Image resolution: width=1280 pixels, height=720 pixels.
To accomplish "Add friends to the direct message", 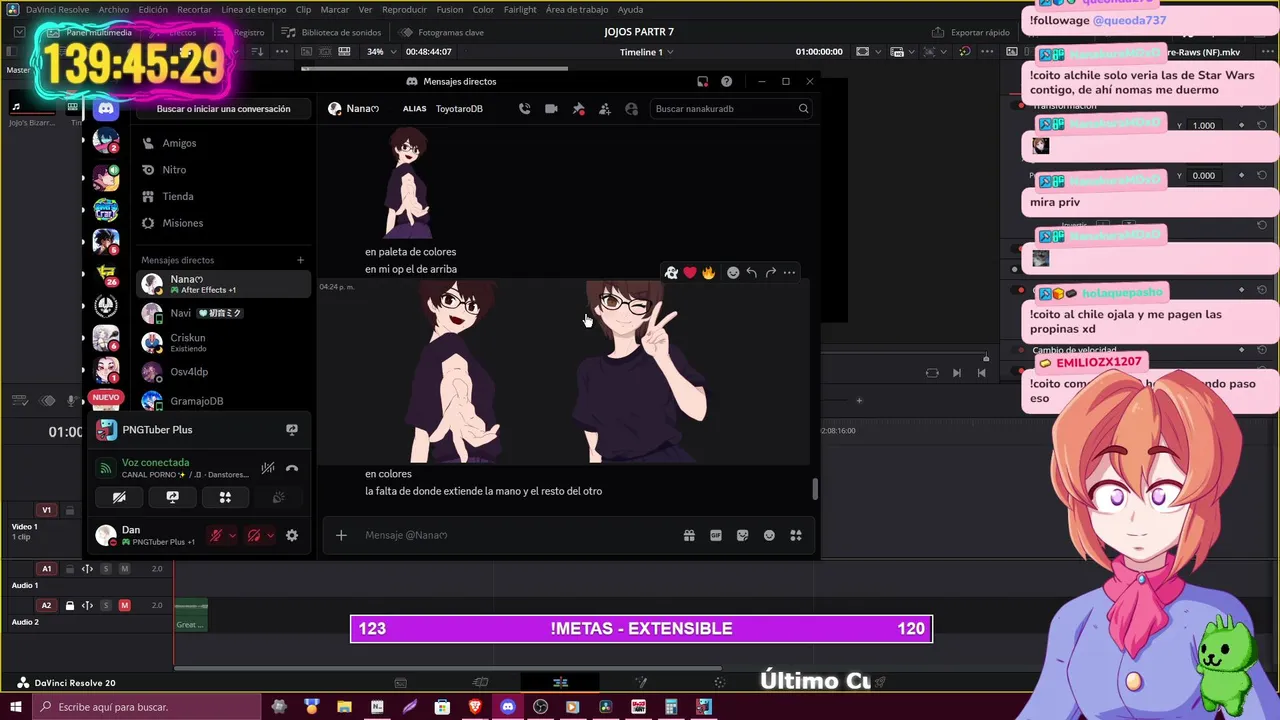I will tap(605, 109).
